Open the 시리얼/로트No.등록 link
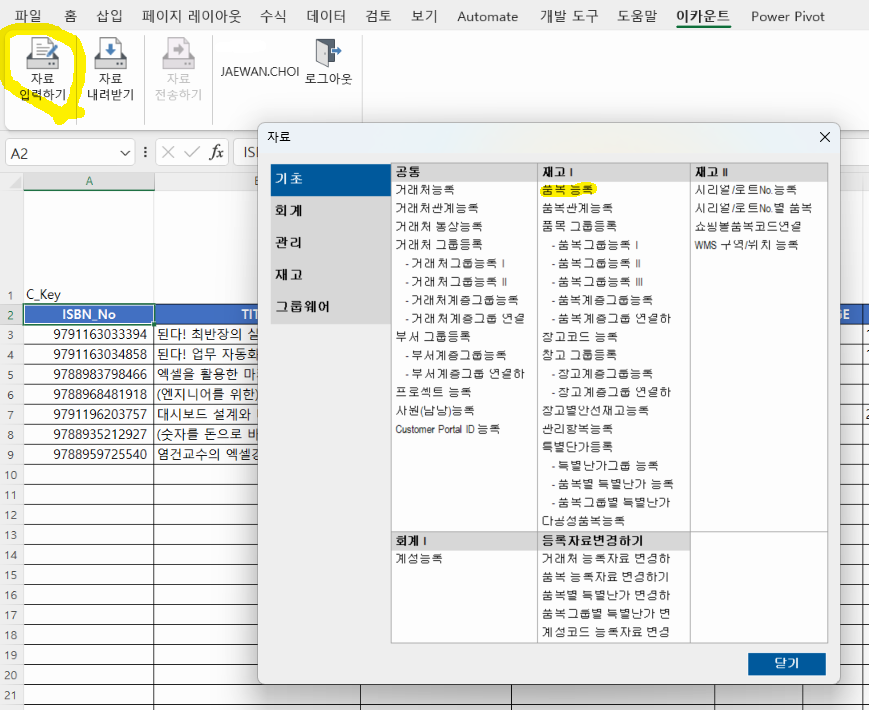The width and height of the screenshot is (869, 710). coord(746,190)
